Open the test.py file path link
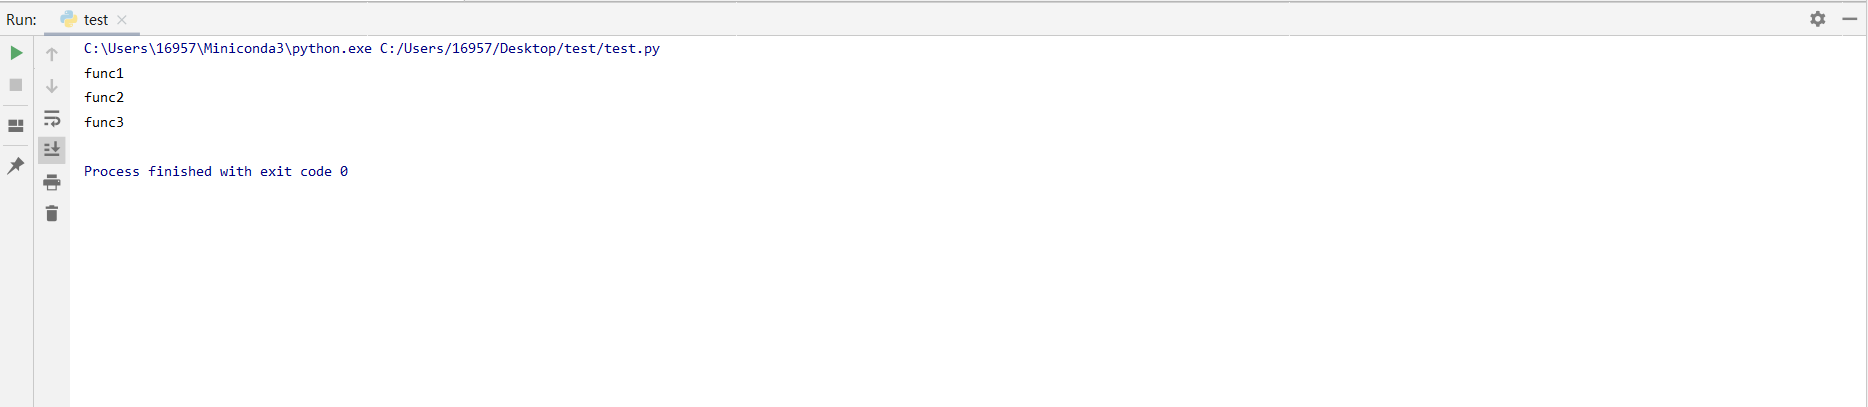This screenshot has height=407, width=1868. click(520, 48)
